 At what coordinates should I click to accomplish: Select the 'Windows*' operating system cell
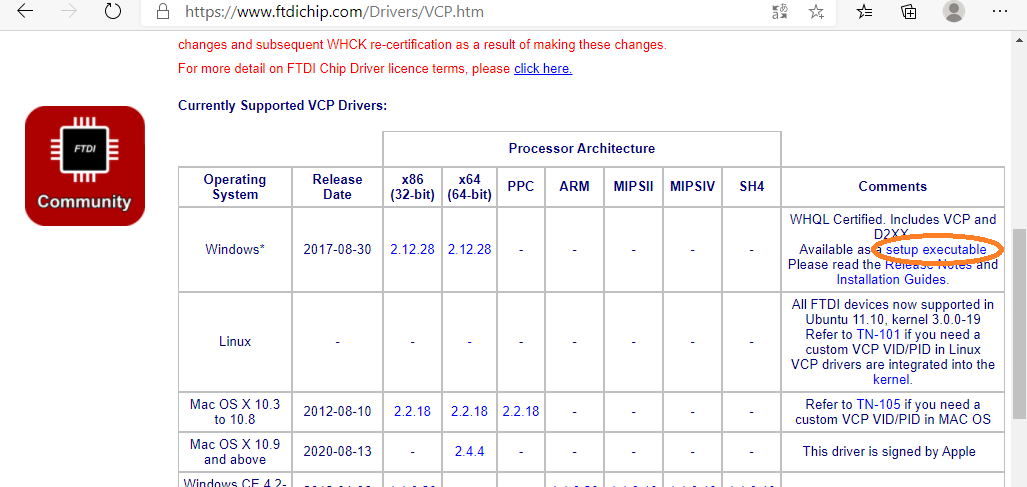[x=235, y=249]
